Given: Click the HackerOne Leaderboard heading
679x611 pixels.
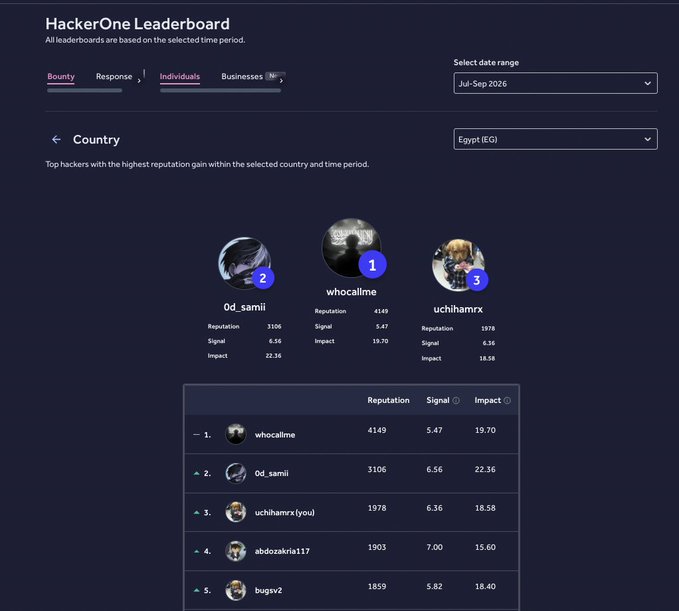Looking at the screenshot, I should (x=138, y=24).
